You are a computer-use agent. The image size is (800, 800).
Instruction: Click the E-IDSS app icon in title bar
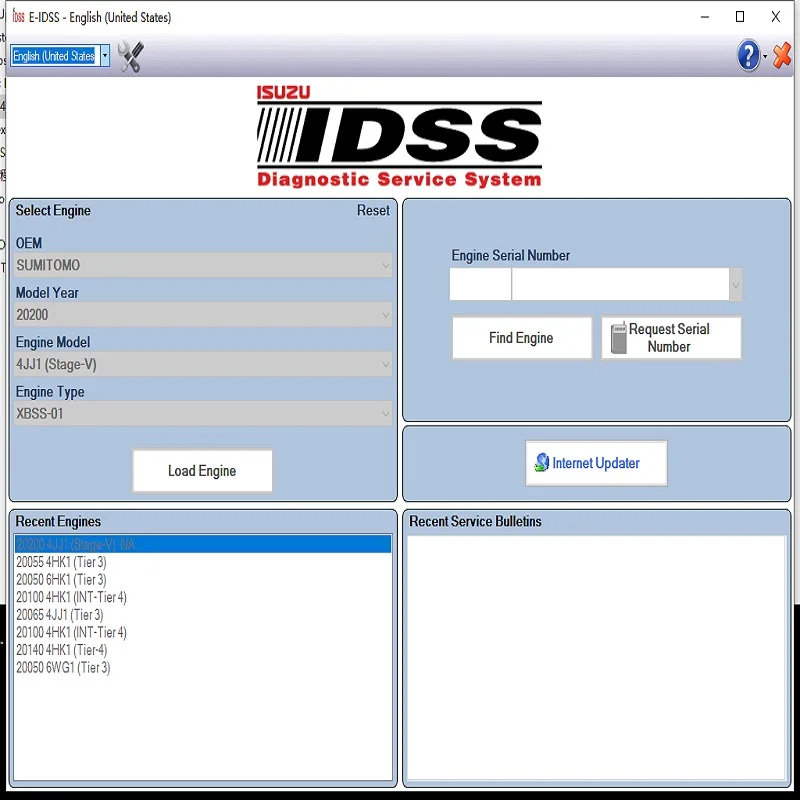(18, 17)
